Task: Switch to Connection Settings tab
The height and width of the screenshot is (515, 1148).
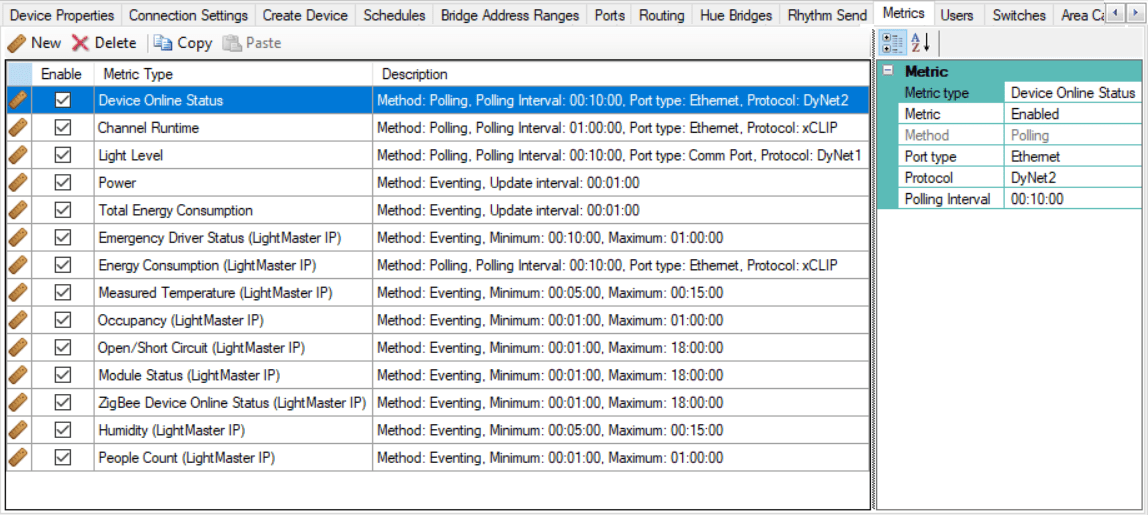Action: 187,15
